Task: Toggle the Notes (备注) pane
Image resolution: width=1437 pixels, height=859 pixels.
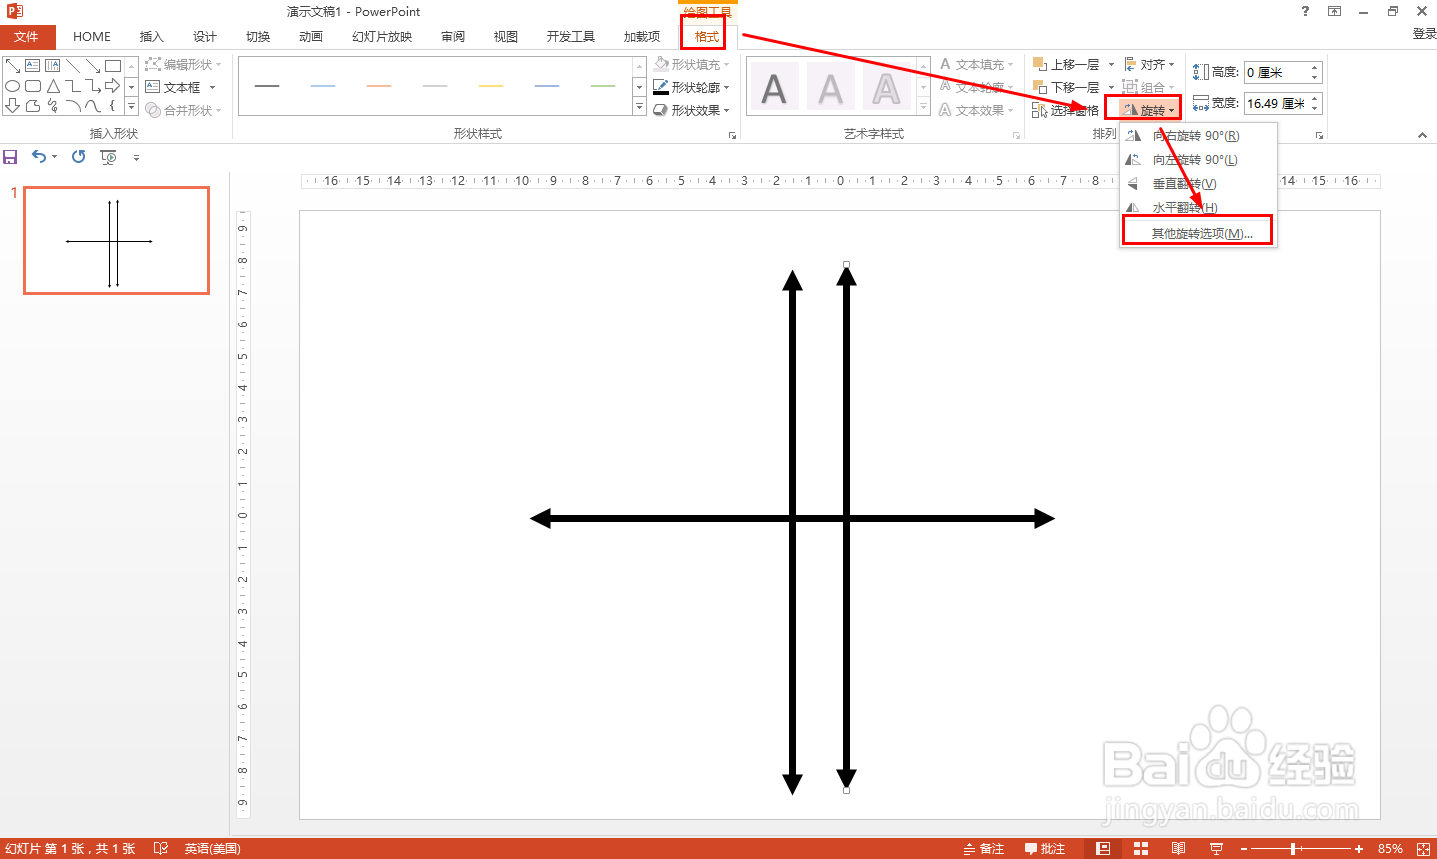Action: tap(984, 849)
